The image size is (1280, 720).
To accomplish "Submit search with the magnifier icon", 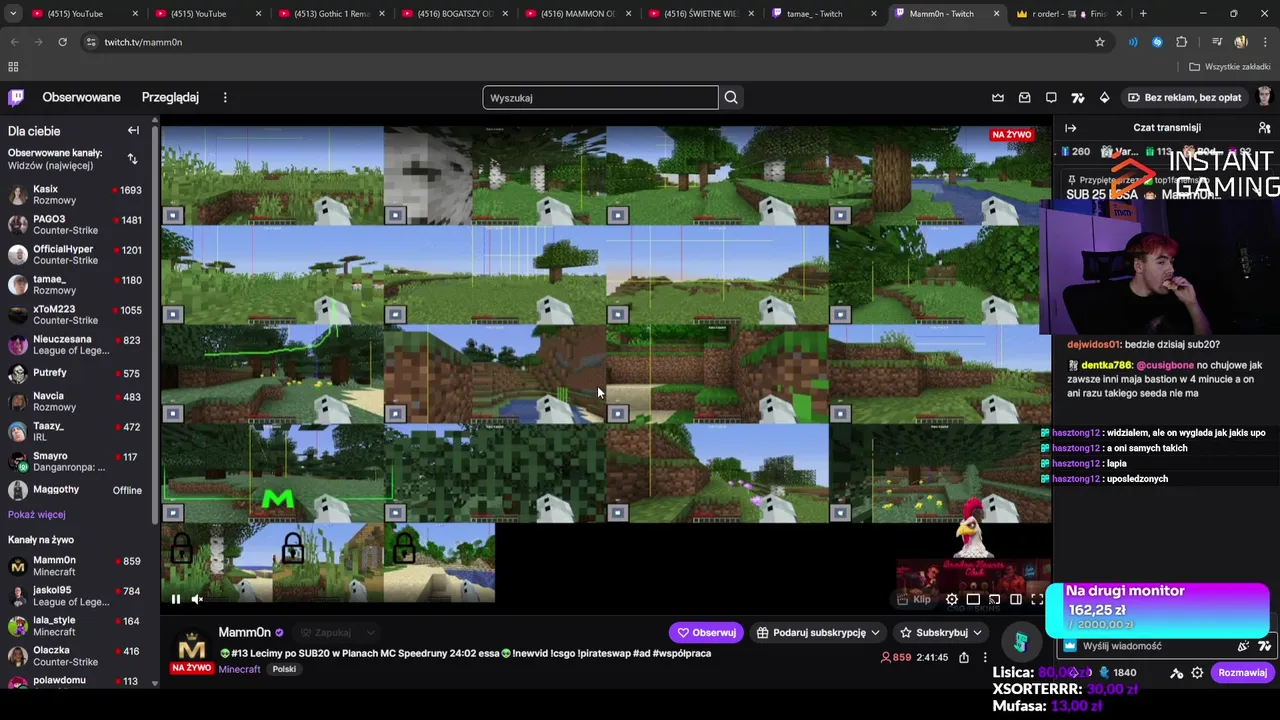I will coord(731,97).
